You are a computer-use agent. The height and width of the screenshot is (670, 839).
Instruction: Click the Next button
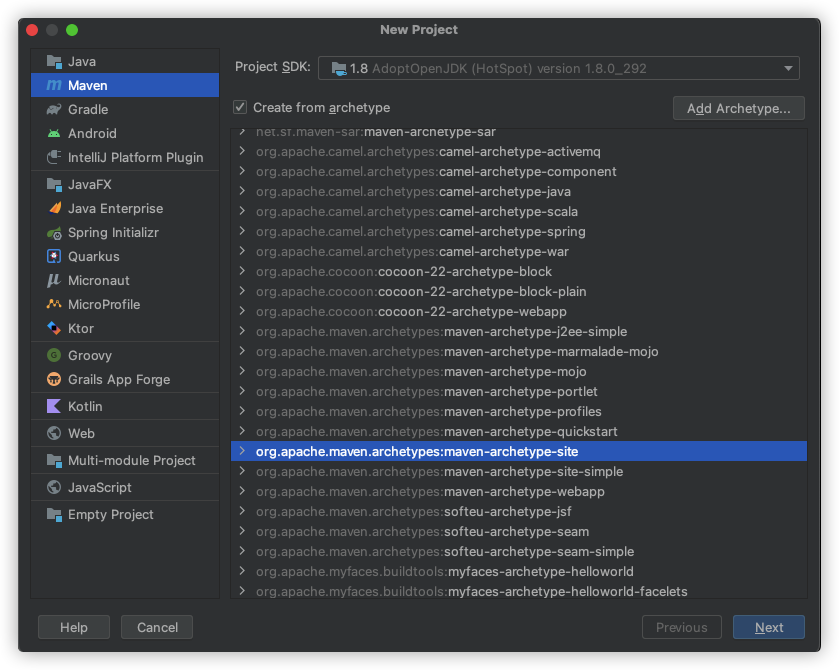(768, 627)
